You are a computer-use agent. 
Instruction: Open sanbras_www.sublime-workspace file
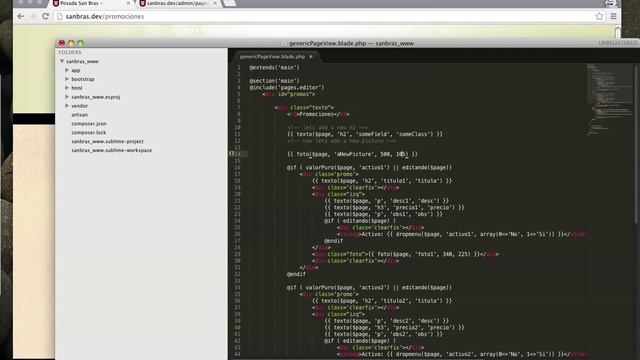click(111, 150)
